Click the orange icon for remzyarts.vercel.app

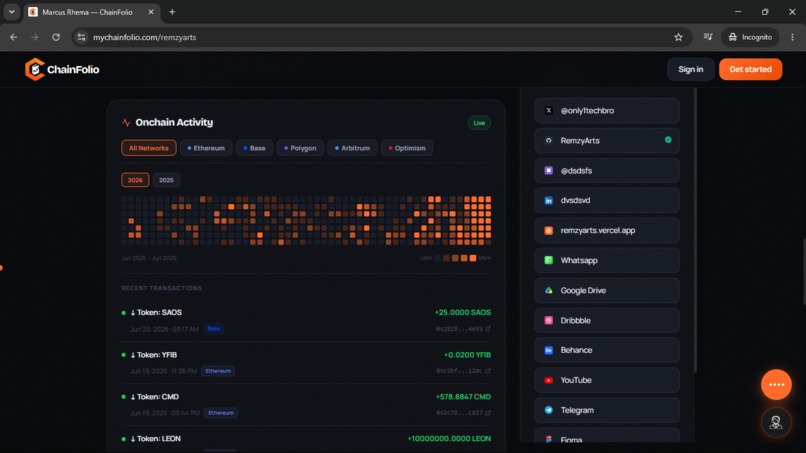(548, 230)
